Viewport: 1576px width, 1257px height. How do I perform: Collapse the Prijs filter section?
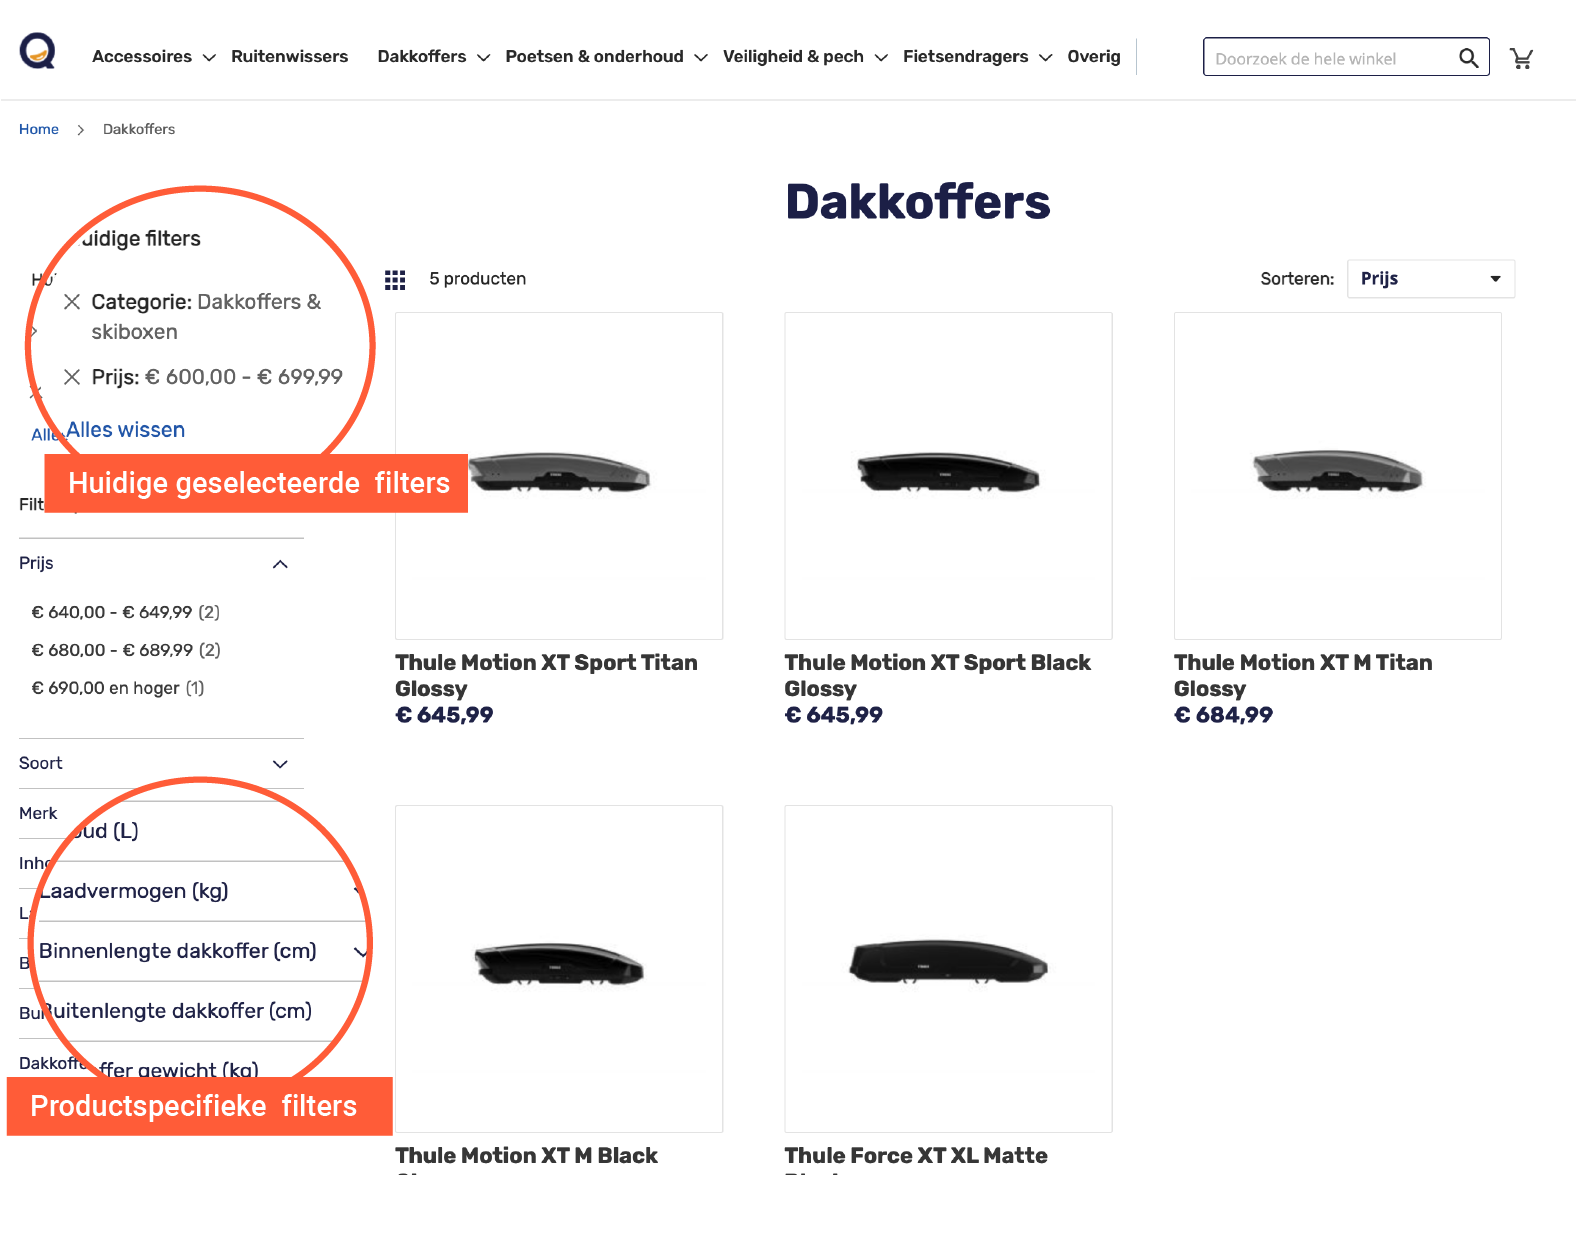coord(161,564)
